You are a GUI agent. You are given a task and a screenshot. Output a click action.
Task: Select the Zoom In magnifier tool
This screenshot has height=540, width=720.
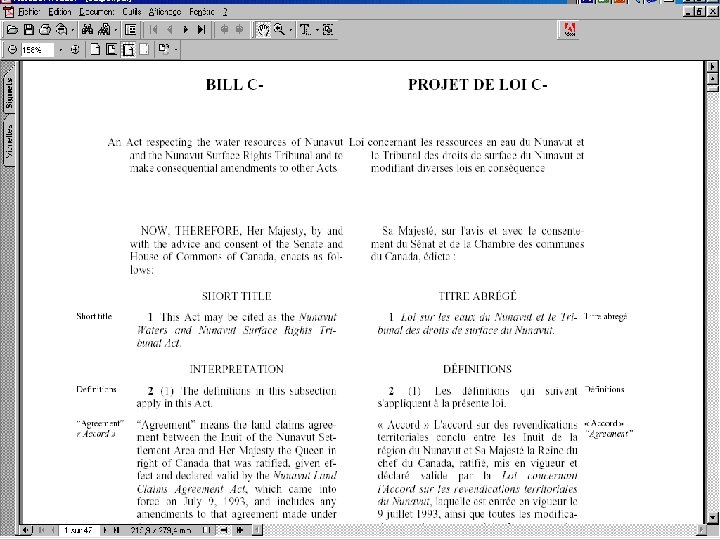pyautogui.click(x=279, y=30)
